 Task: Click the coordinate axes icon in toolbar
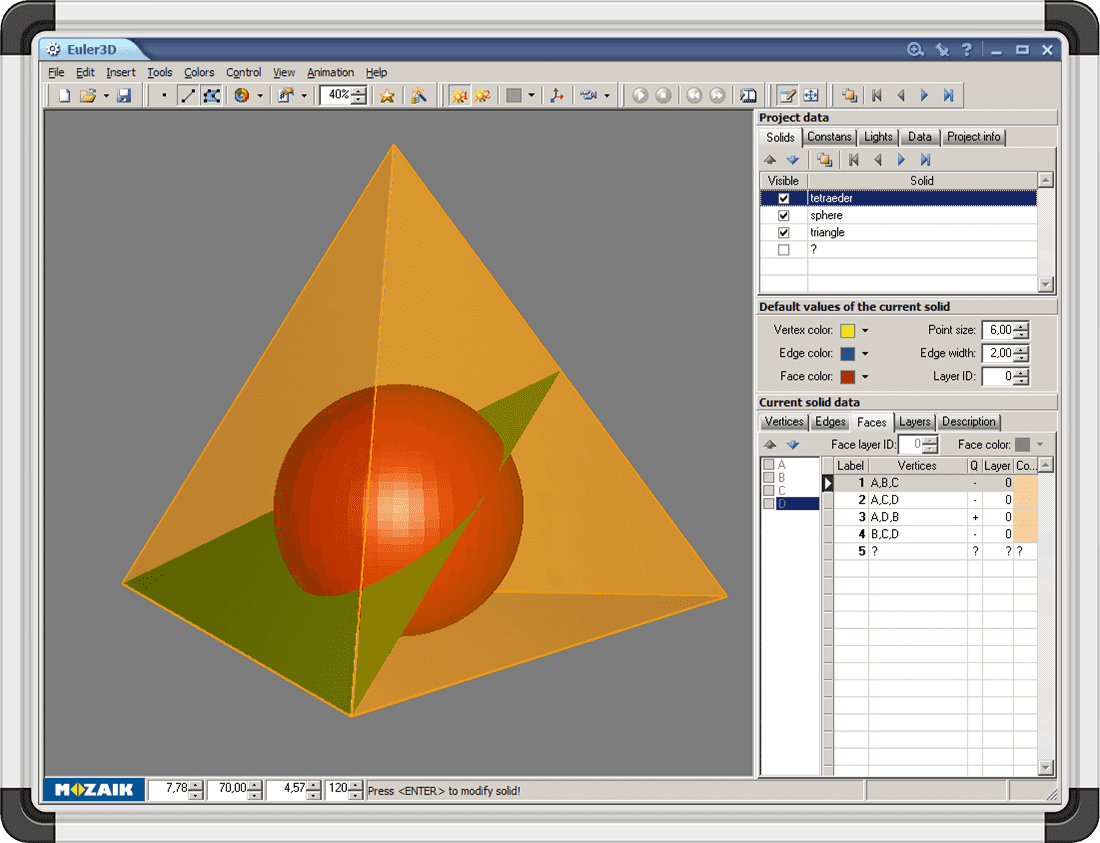[x=557, y=96]
